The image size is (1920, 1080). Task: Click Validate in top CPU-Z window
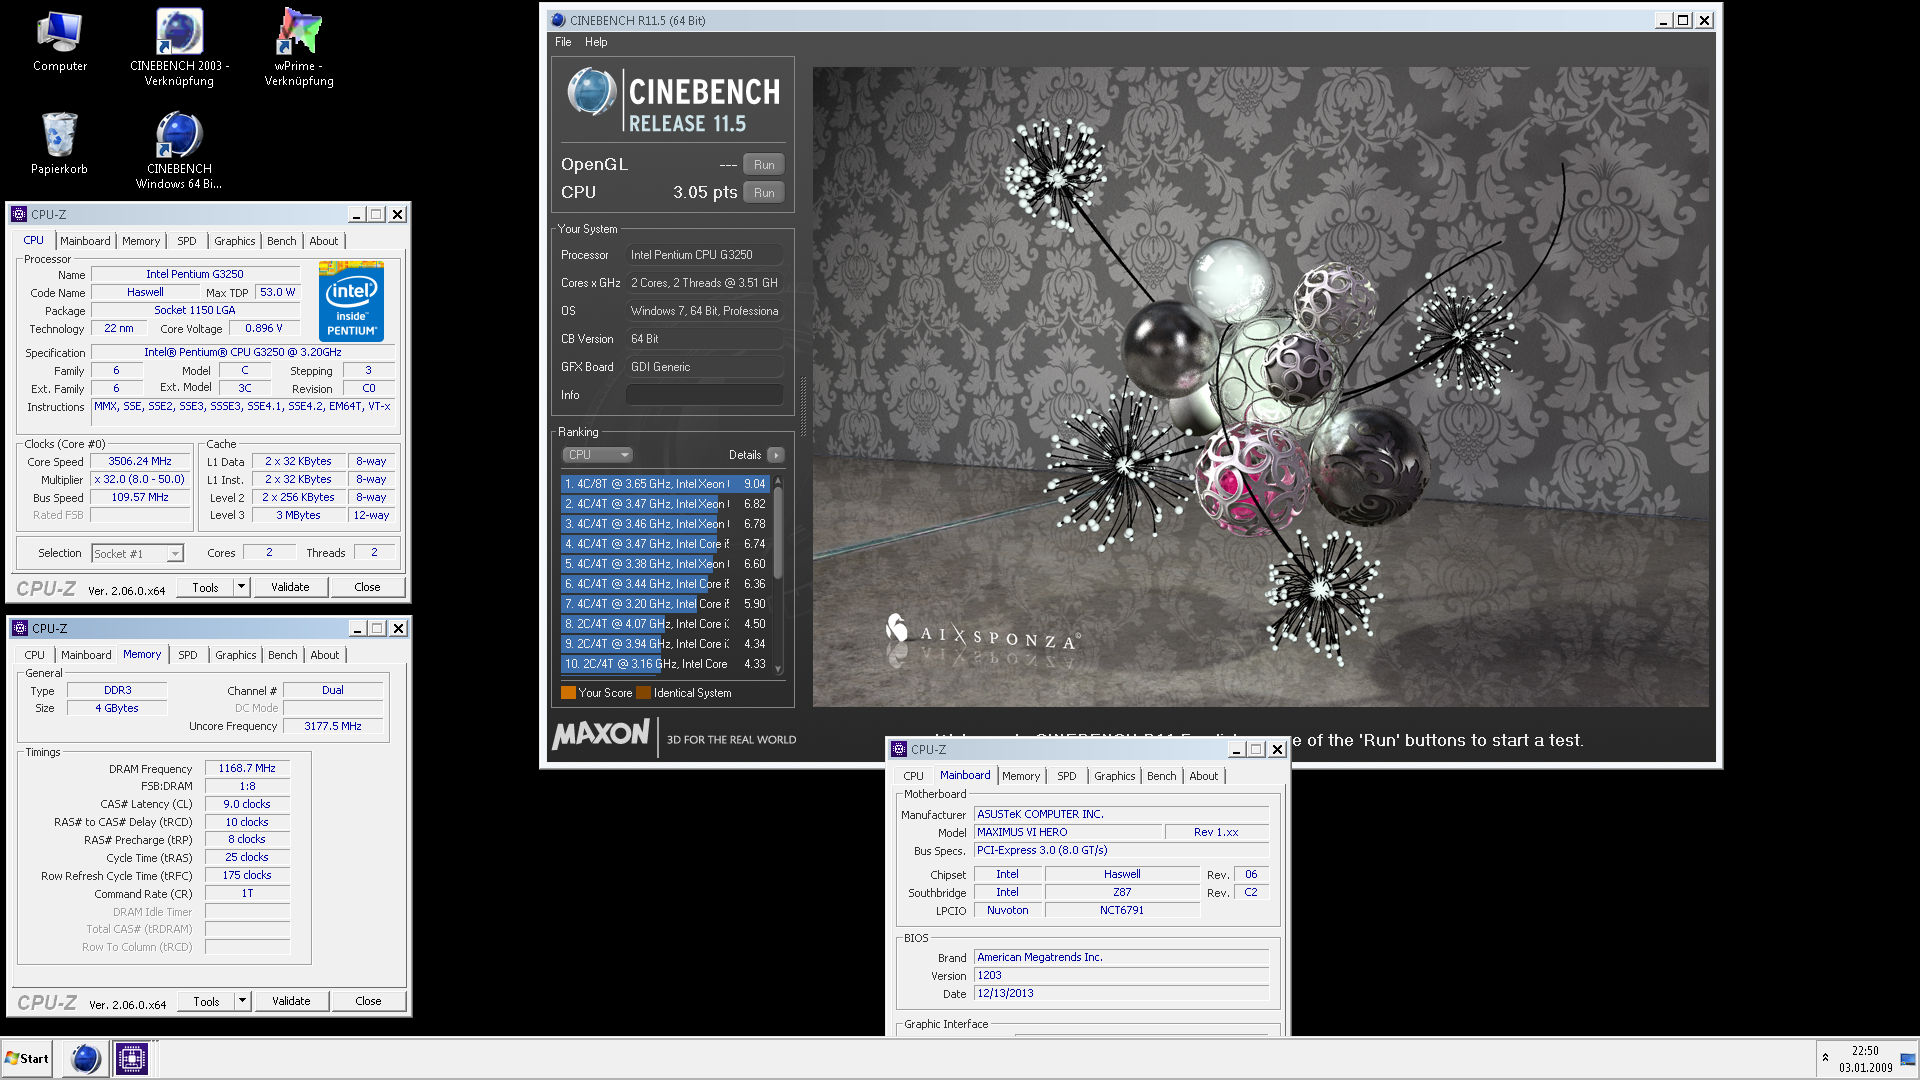click(290, 587)
